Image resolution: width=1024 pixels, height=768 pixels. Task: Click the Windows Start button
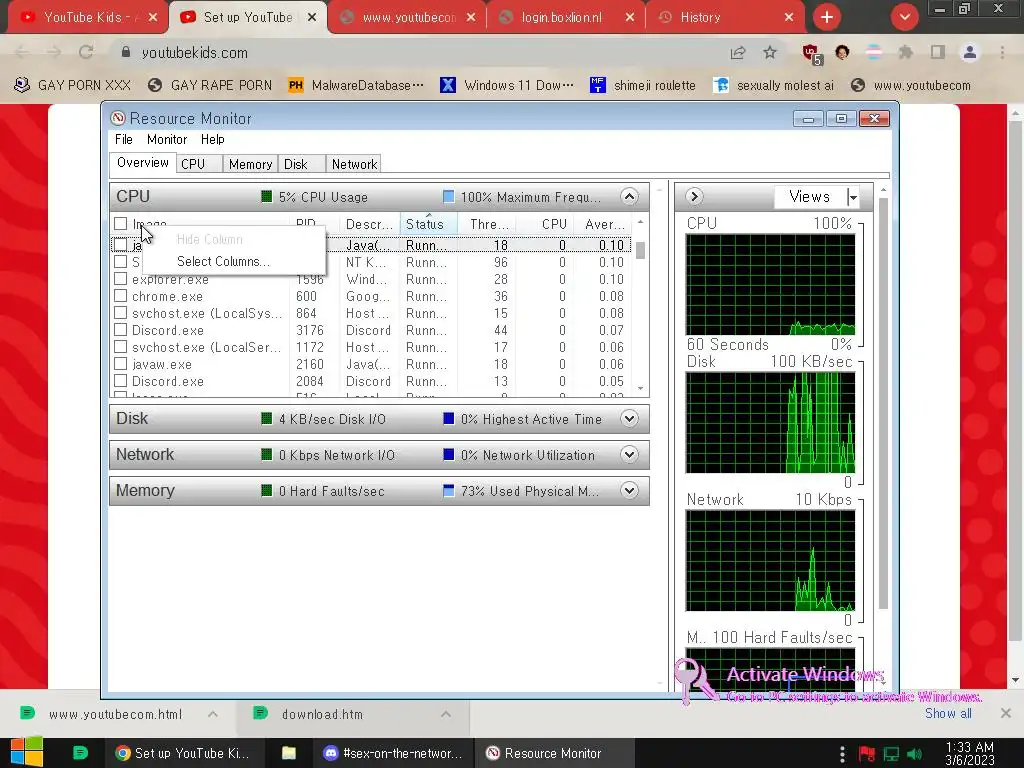[x=27, y=752]
